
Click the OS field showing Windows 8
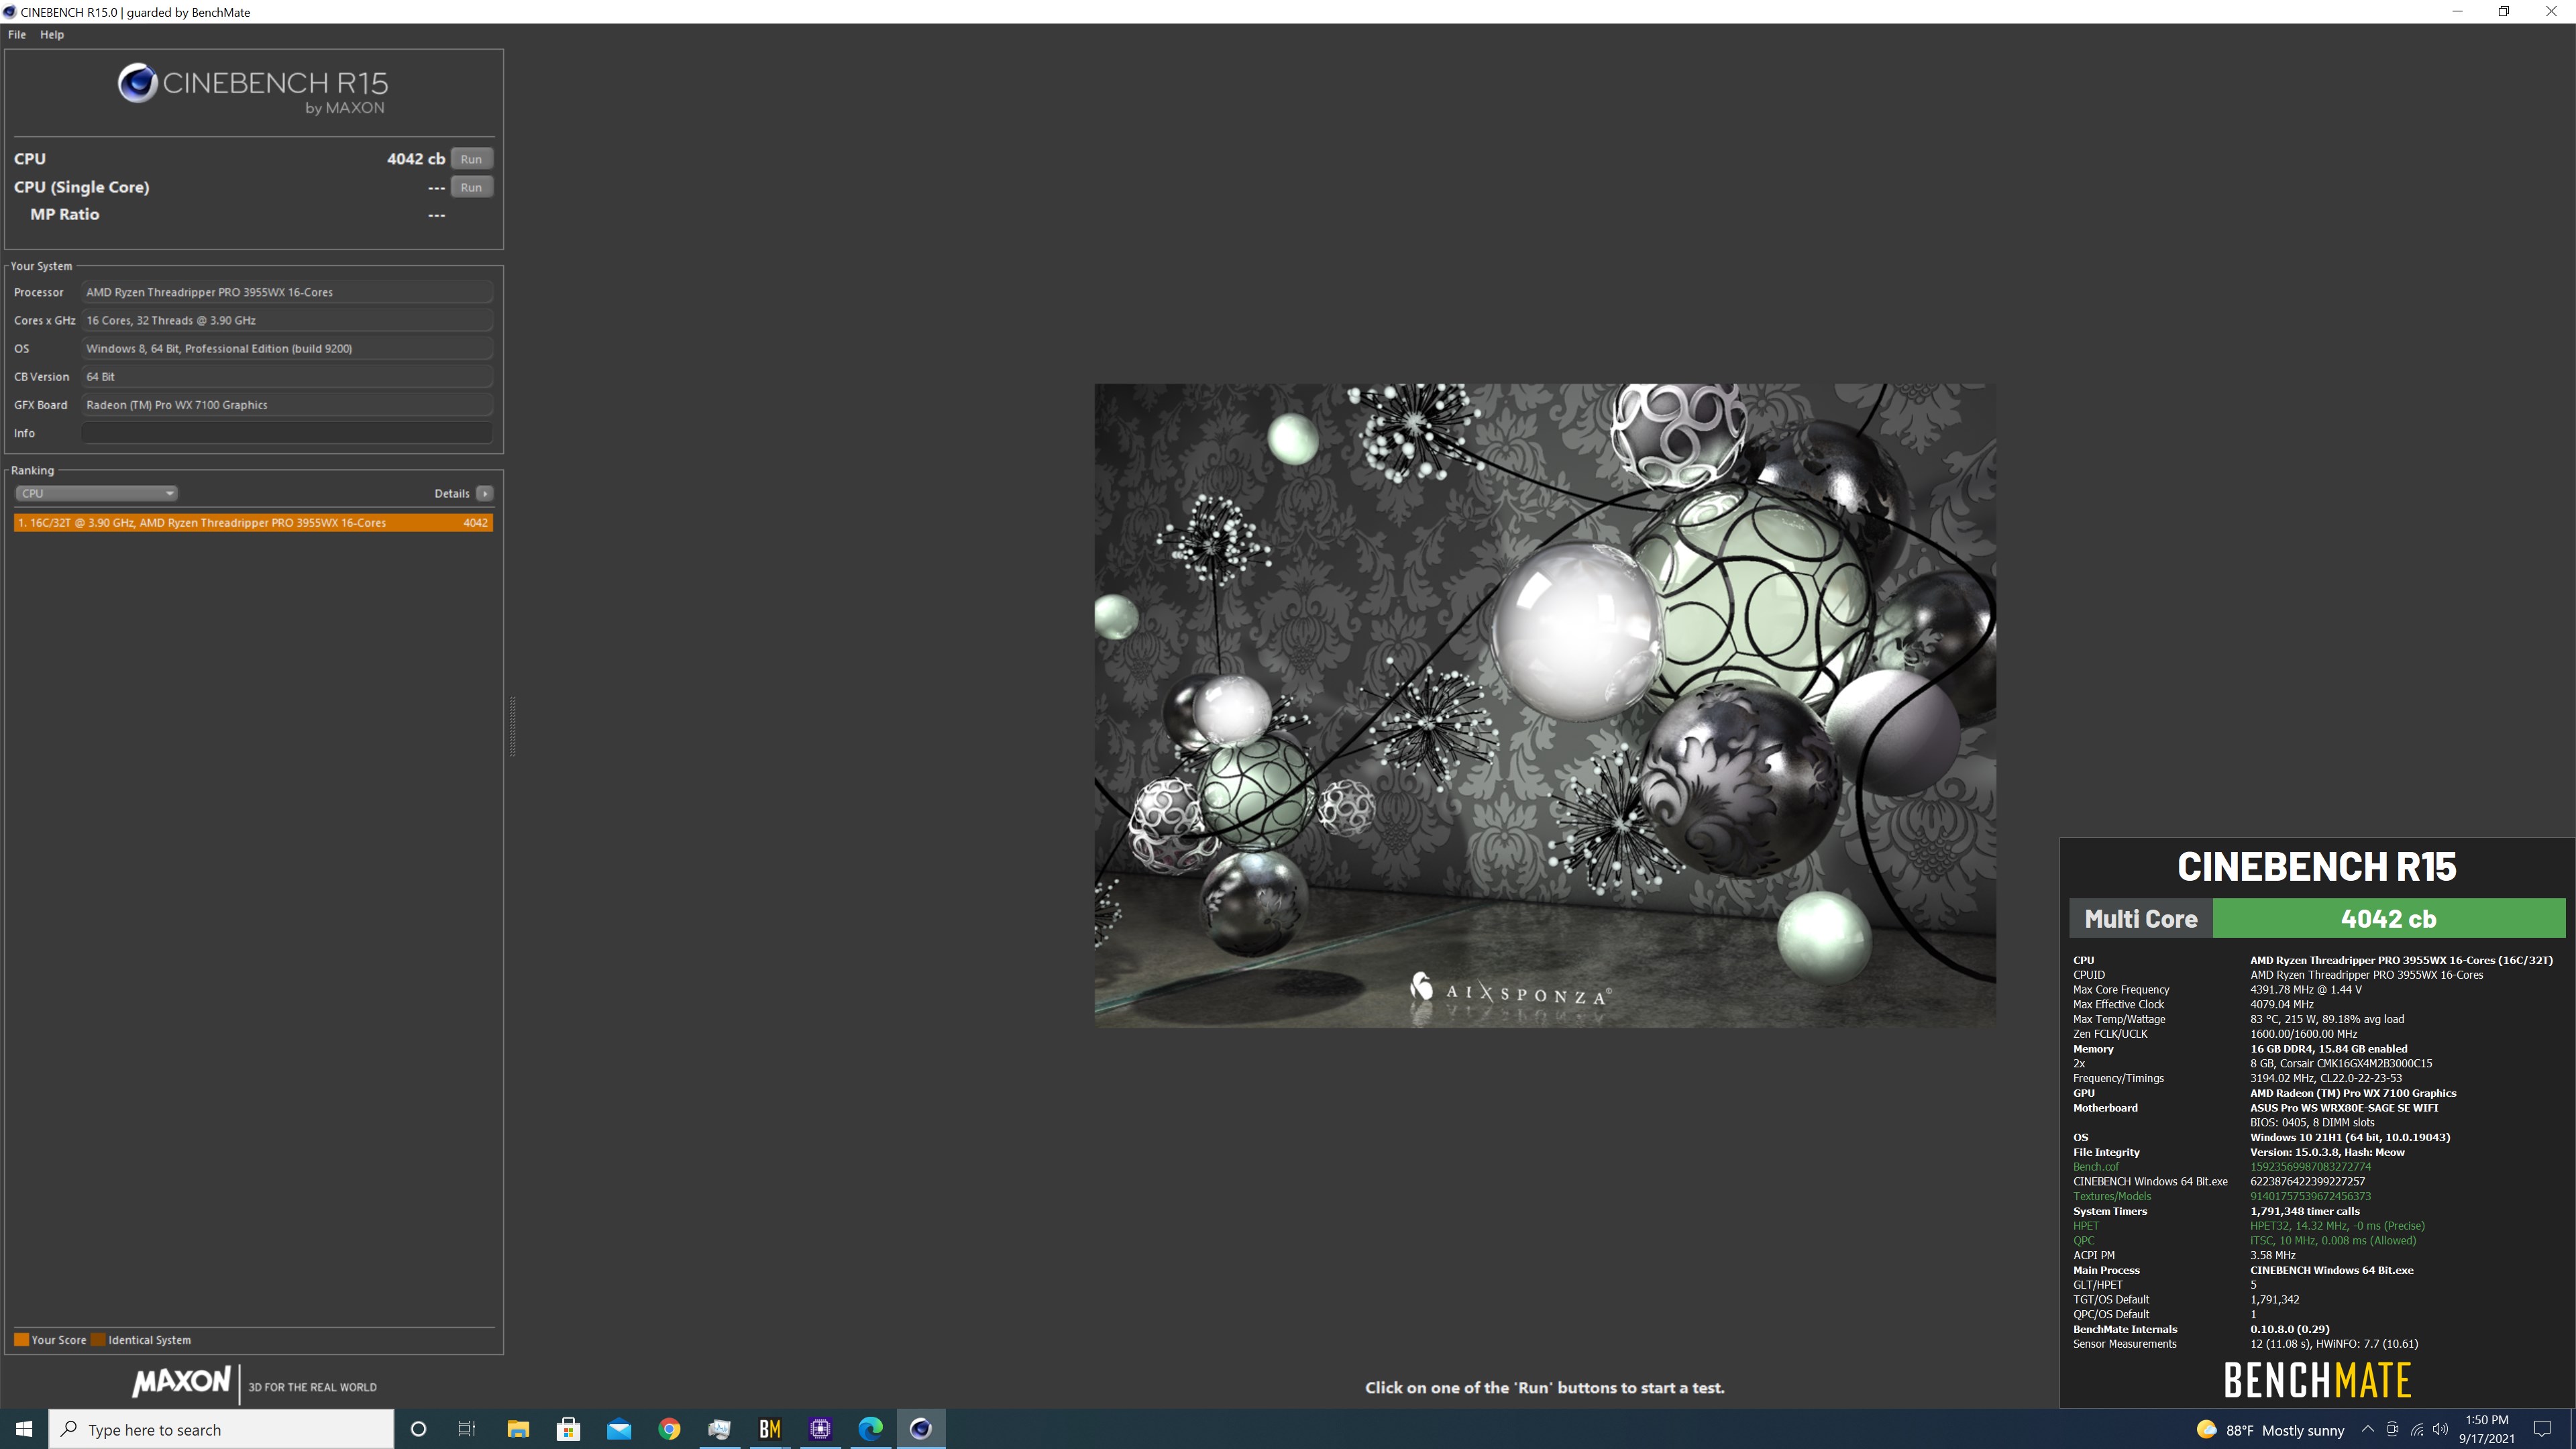pyautogui.click(x=287, y=348)
